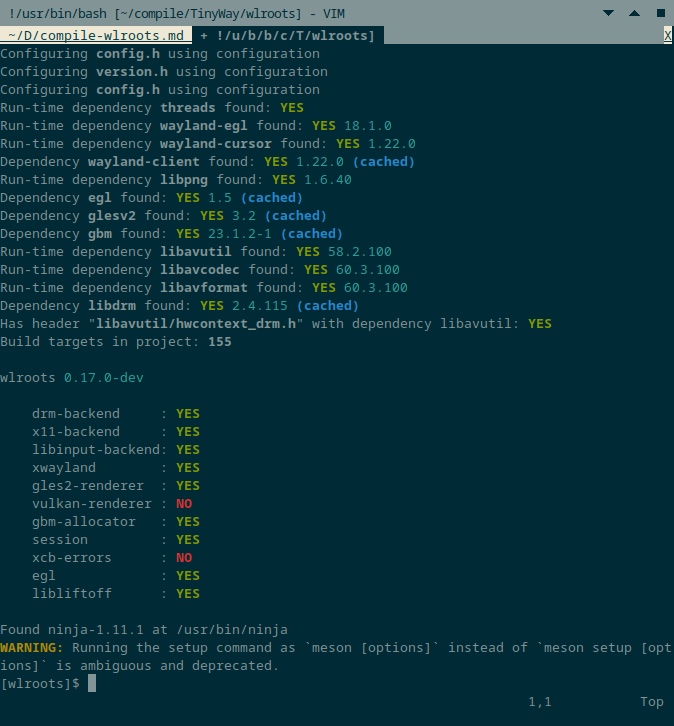Image resolution: width=674 pixels, height=726 pixels.
Task: Click the Top scroll position indicator
Action: (652, 702)
